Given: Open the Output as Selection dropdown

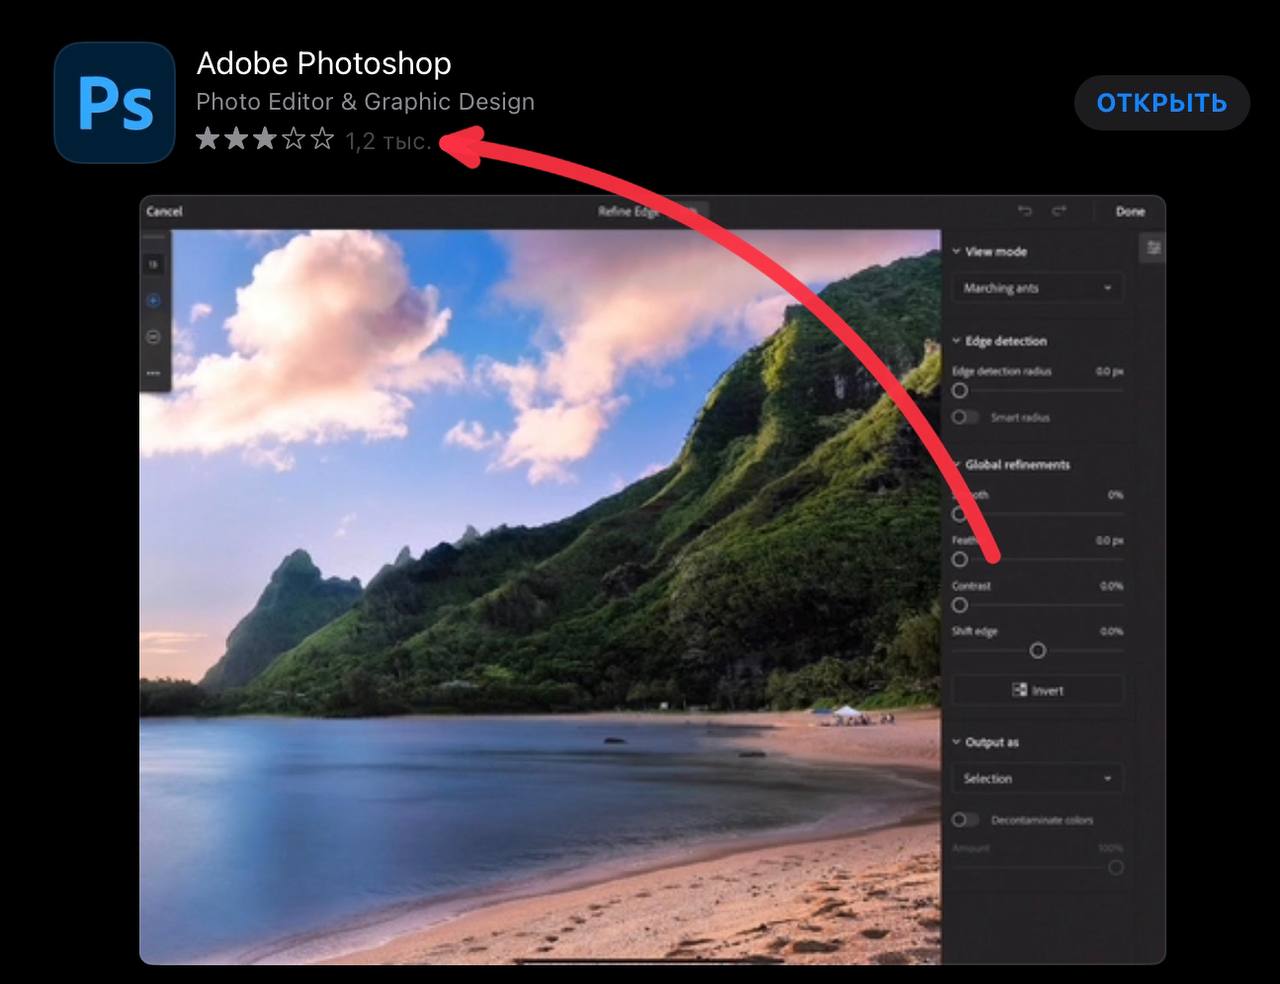Looking at the screenshot, I should pos(1037,778).
